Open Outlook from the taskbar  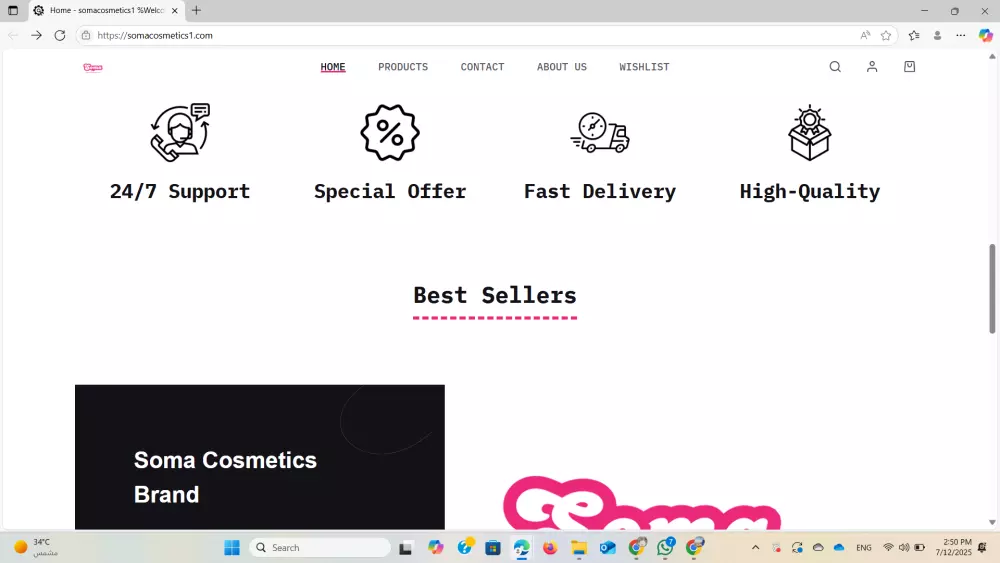607,547
